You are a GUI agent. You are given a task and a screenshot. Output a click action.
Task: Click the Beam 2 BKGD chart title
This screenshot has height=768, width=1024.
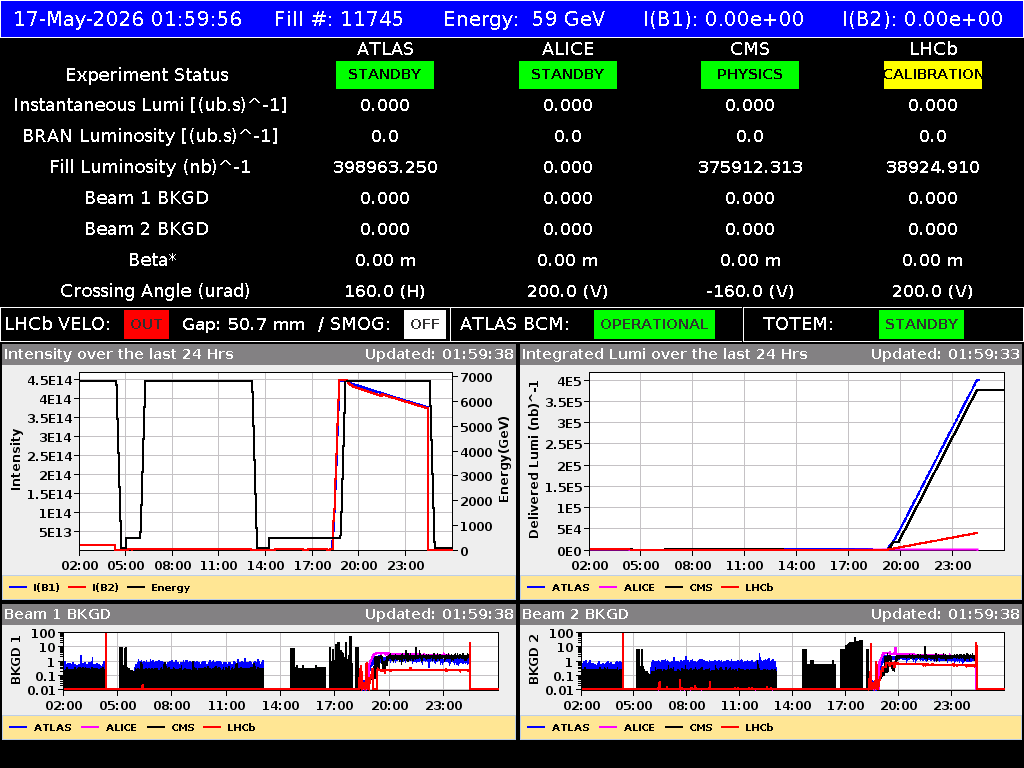[575, 615]
